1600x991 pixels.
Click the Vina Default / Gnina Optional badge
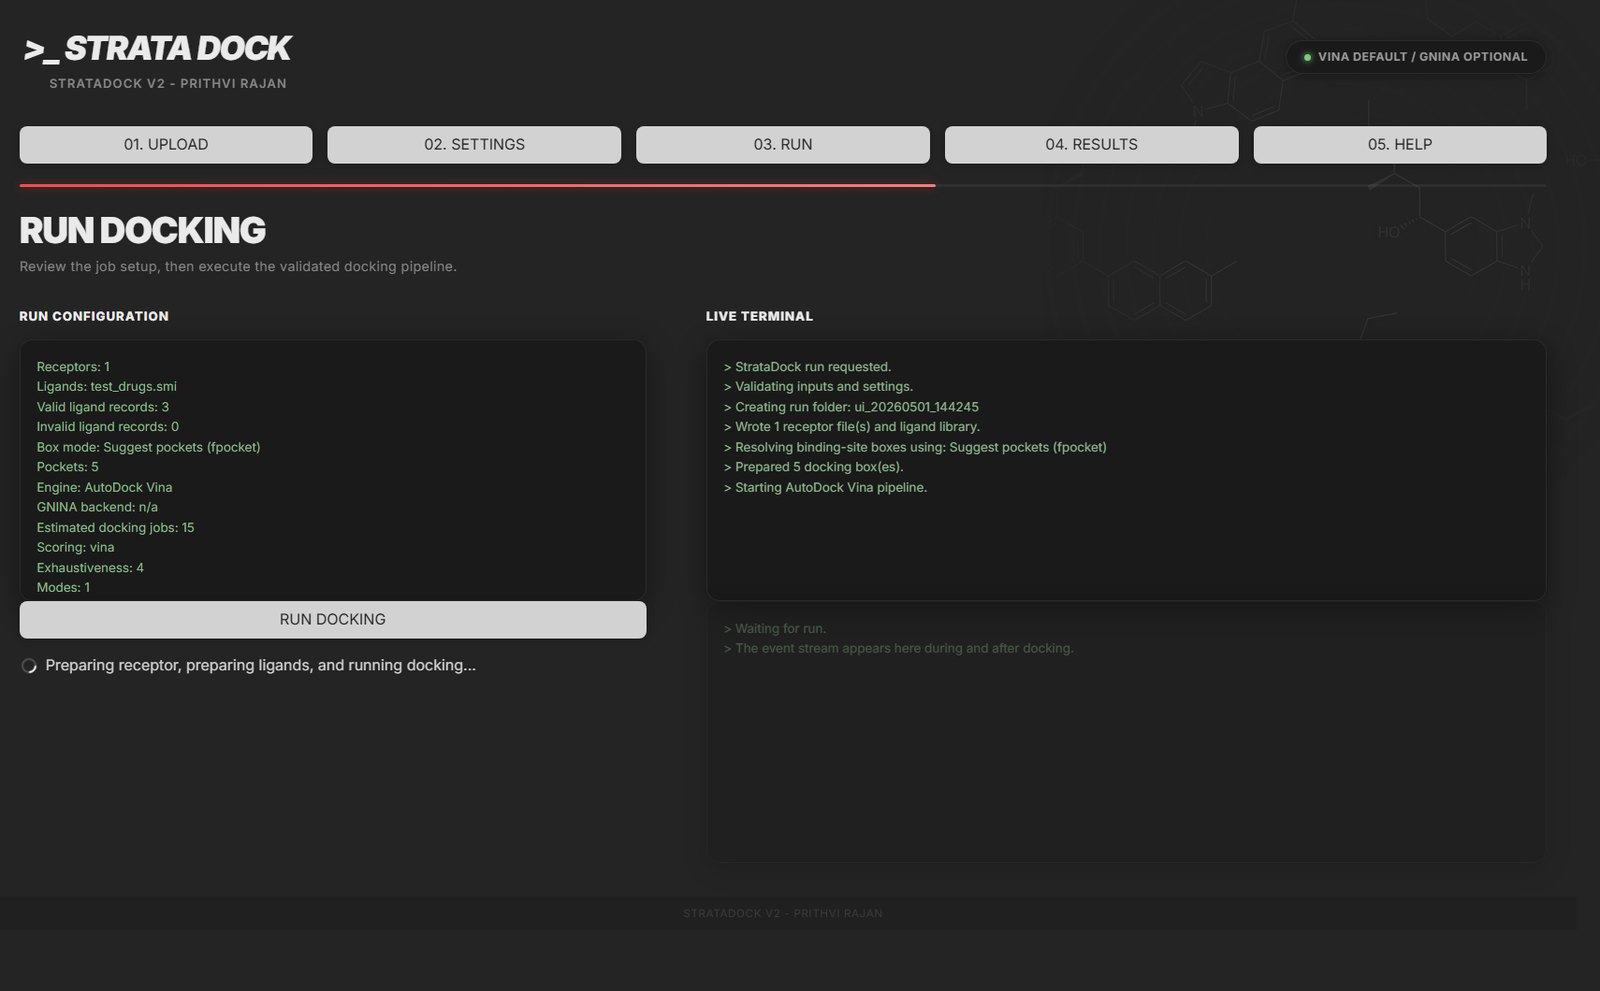1415,57
